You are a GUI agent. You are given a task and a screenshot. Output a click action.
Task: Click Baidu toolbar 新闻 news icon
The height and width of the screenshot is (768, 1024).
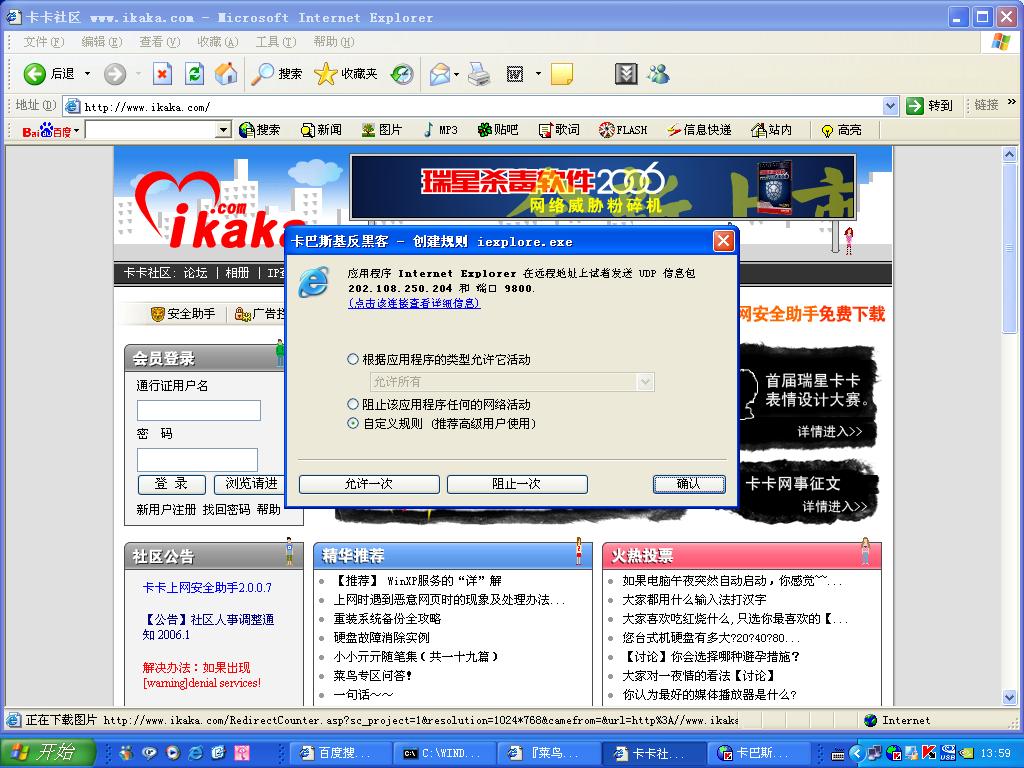pos(308,130)
